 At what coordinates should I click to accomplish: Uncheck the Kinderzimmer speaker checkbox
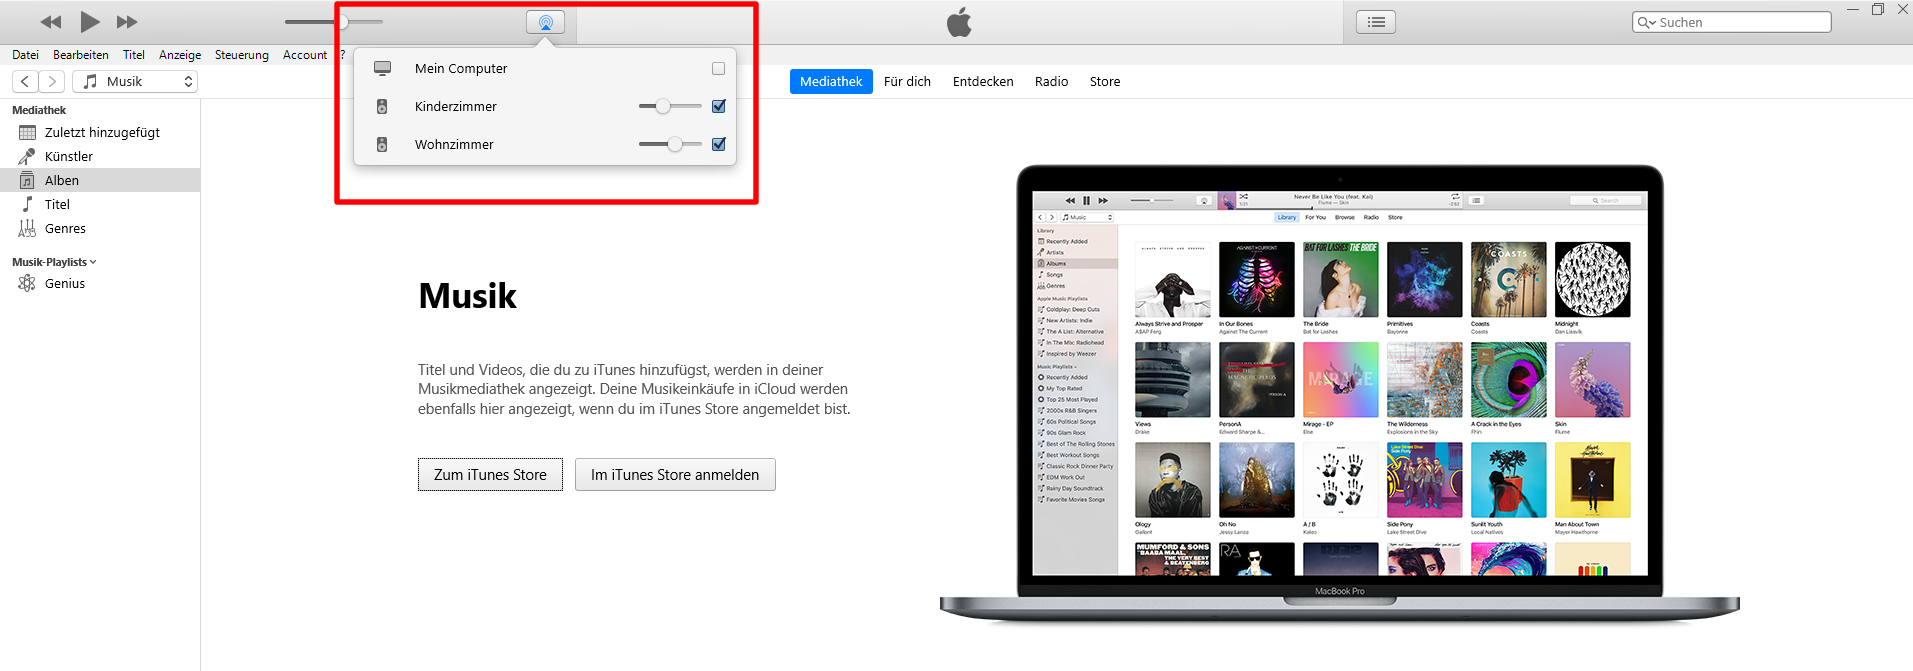(718, 106)
